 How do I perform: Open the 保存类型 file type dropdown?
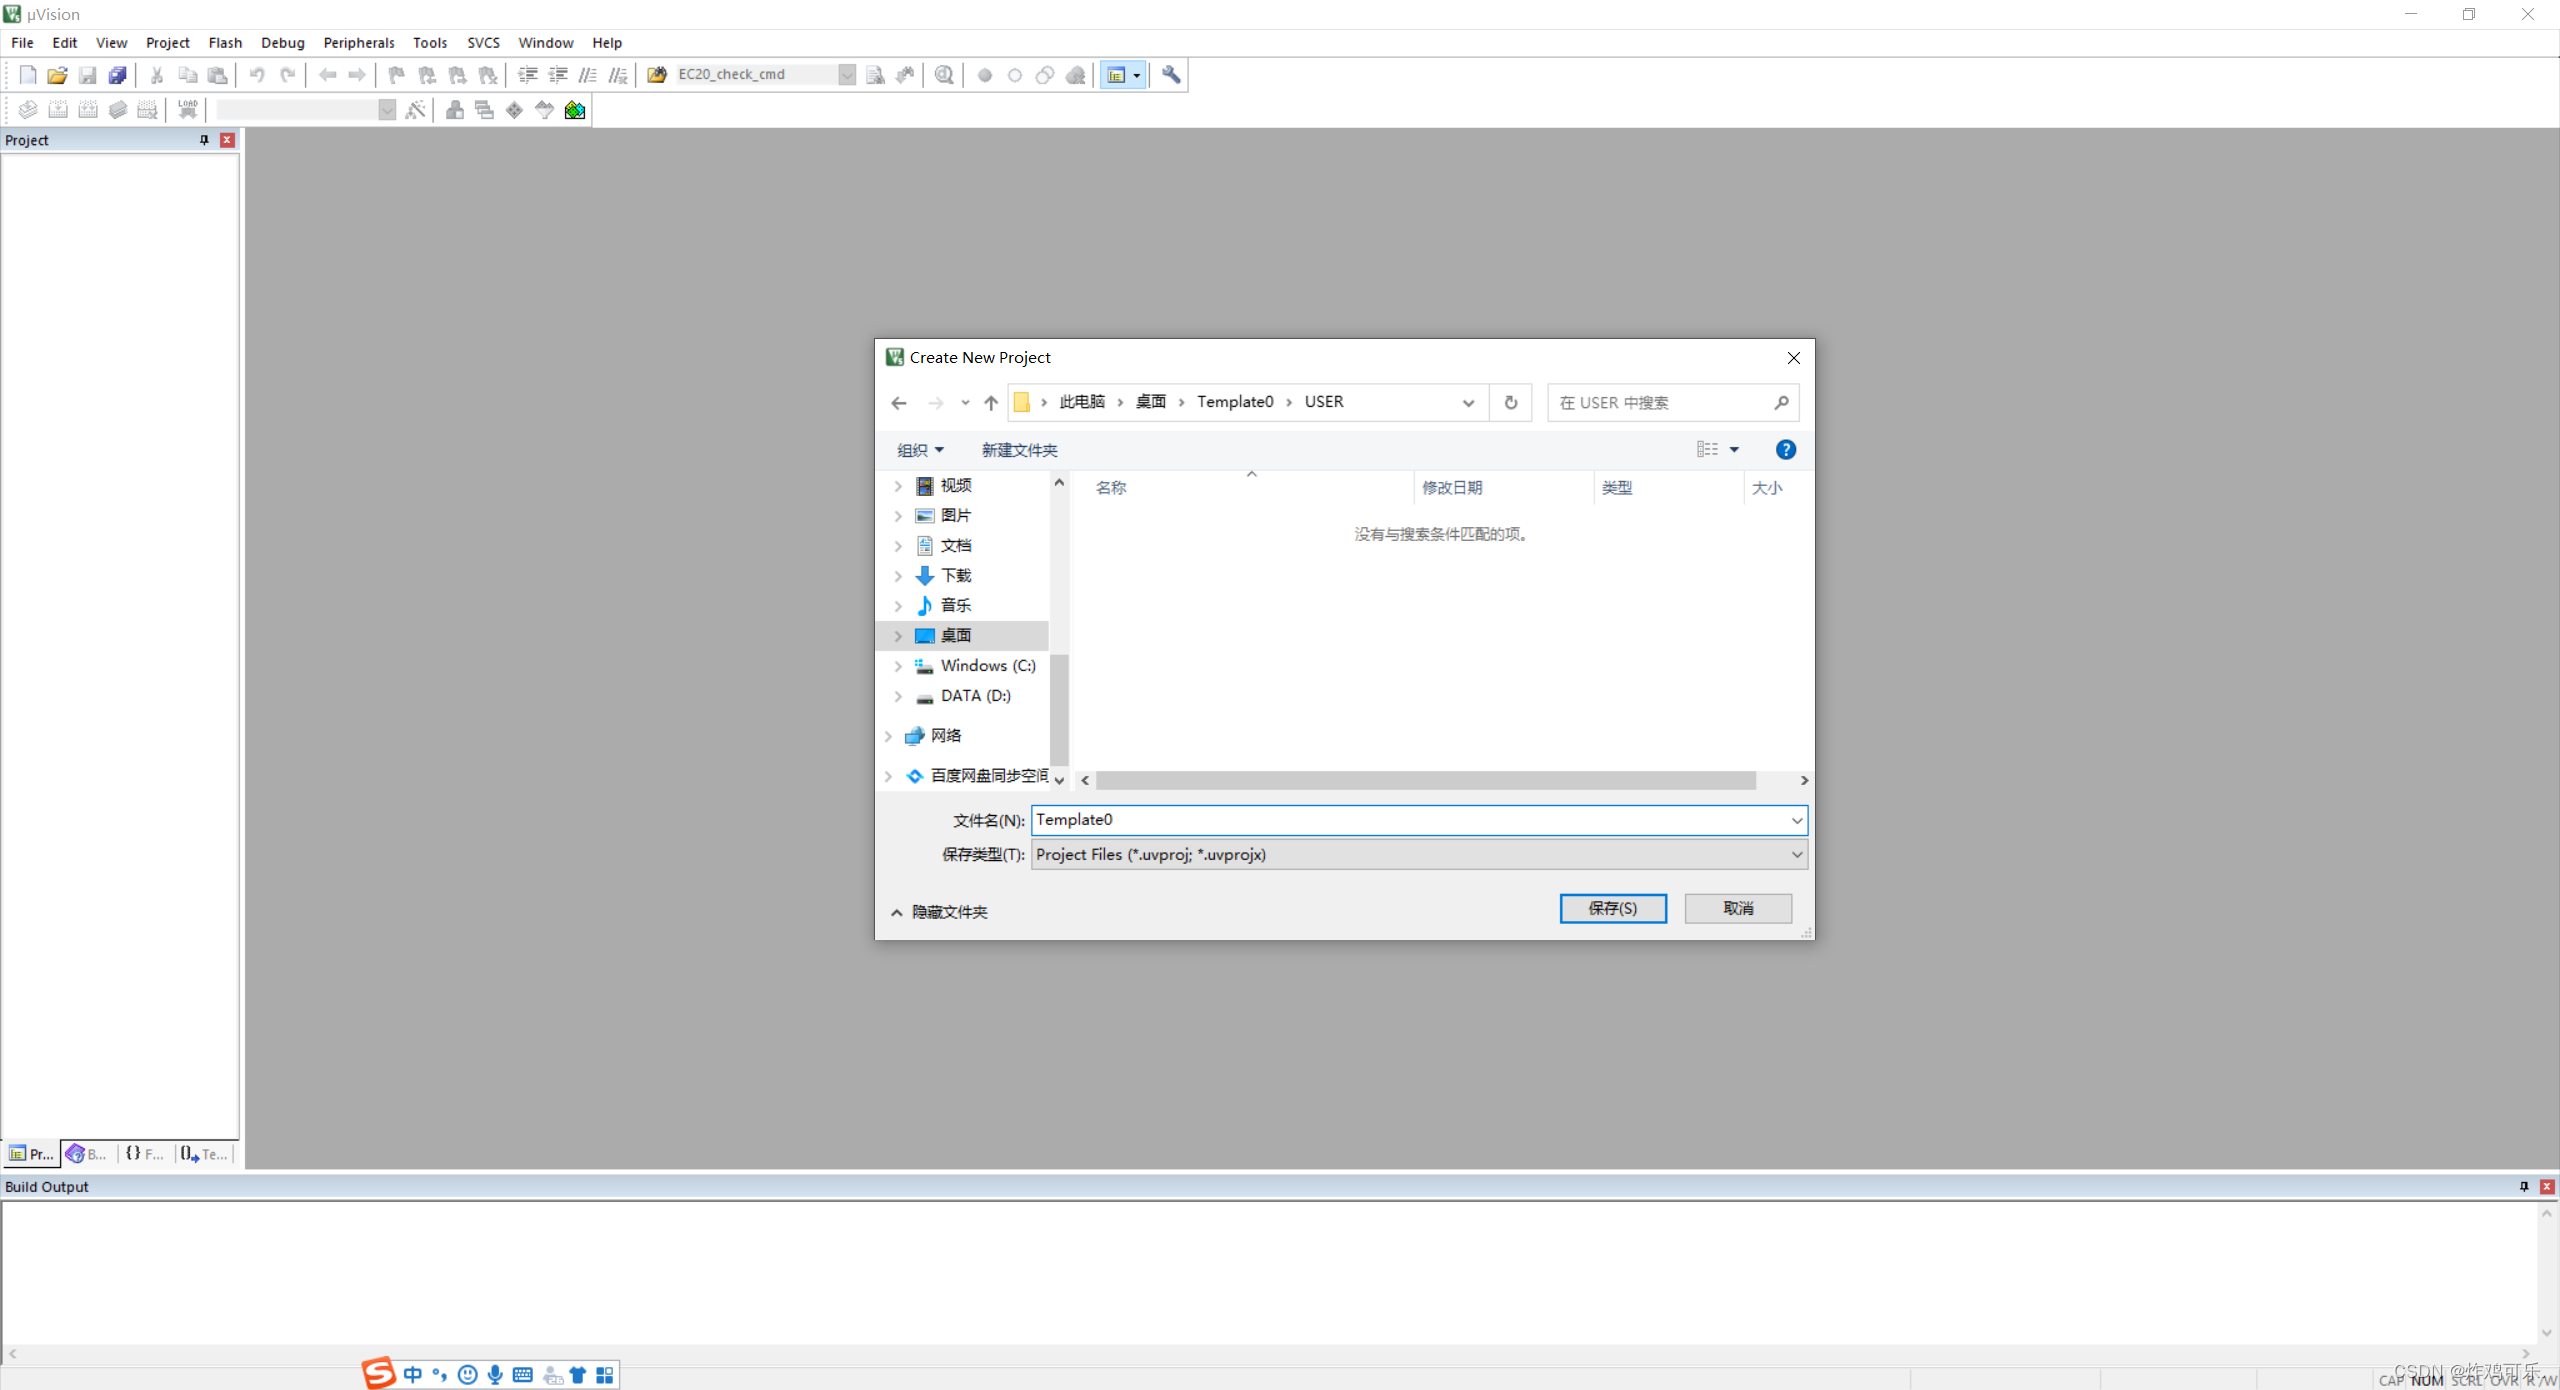tap(1796, 854)
